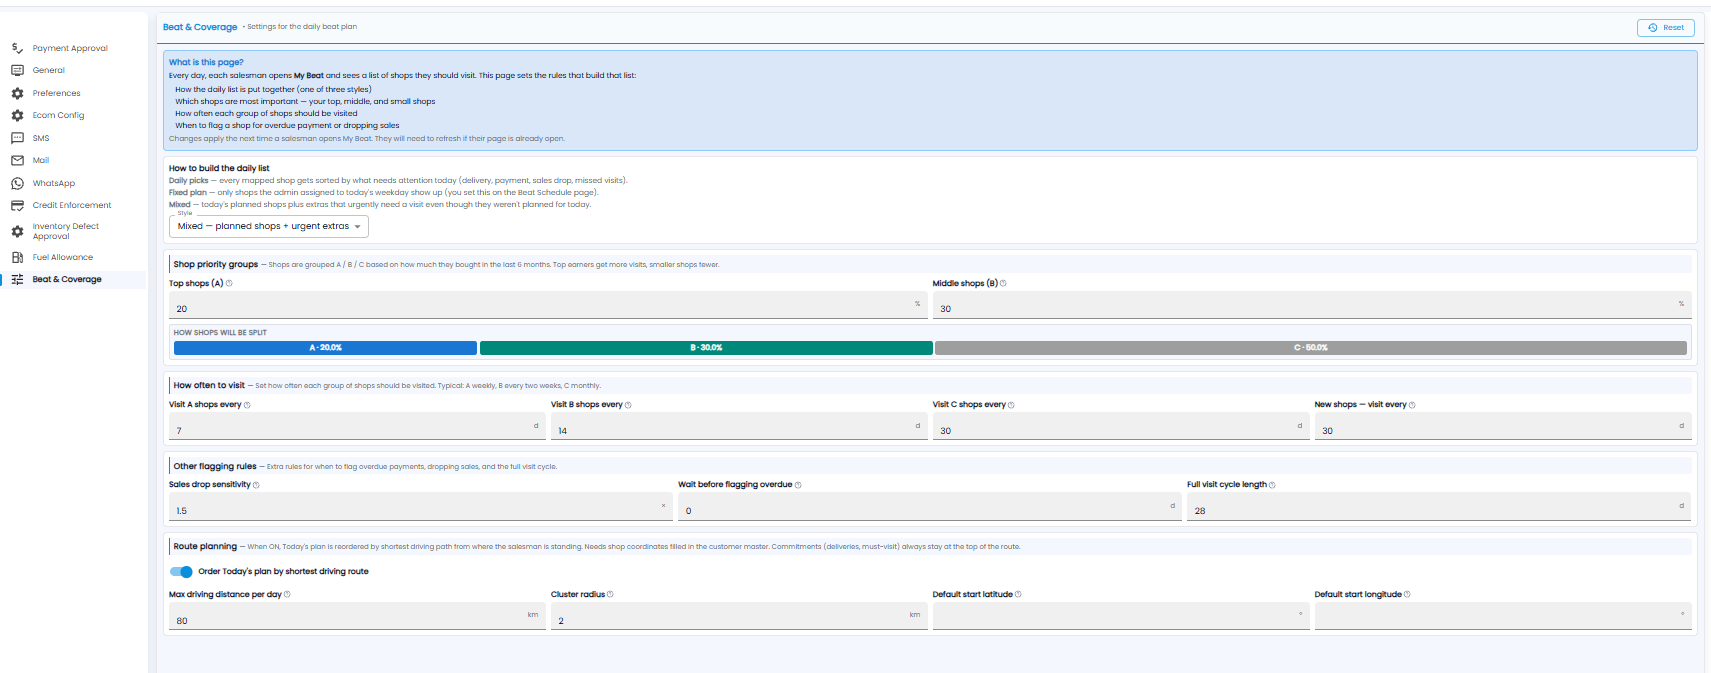Click the 'What is this page?' heading

click(x=206, y=62)
